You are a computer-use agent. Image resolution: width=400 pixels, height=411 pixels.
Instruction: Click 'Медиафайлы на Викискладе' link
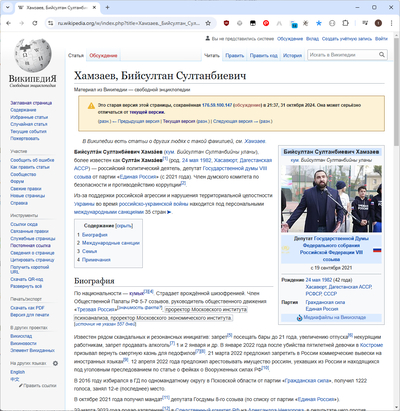[335, 317]
